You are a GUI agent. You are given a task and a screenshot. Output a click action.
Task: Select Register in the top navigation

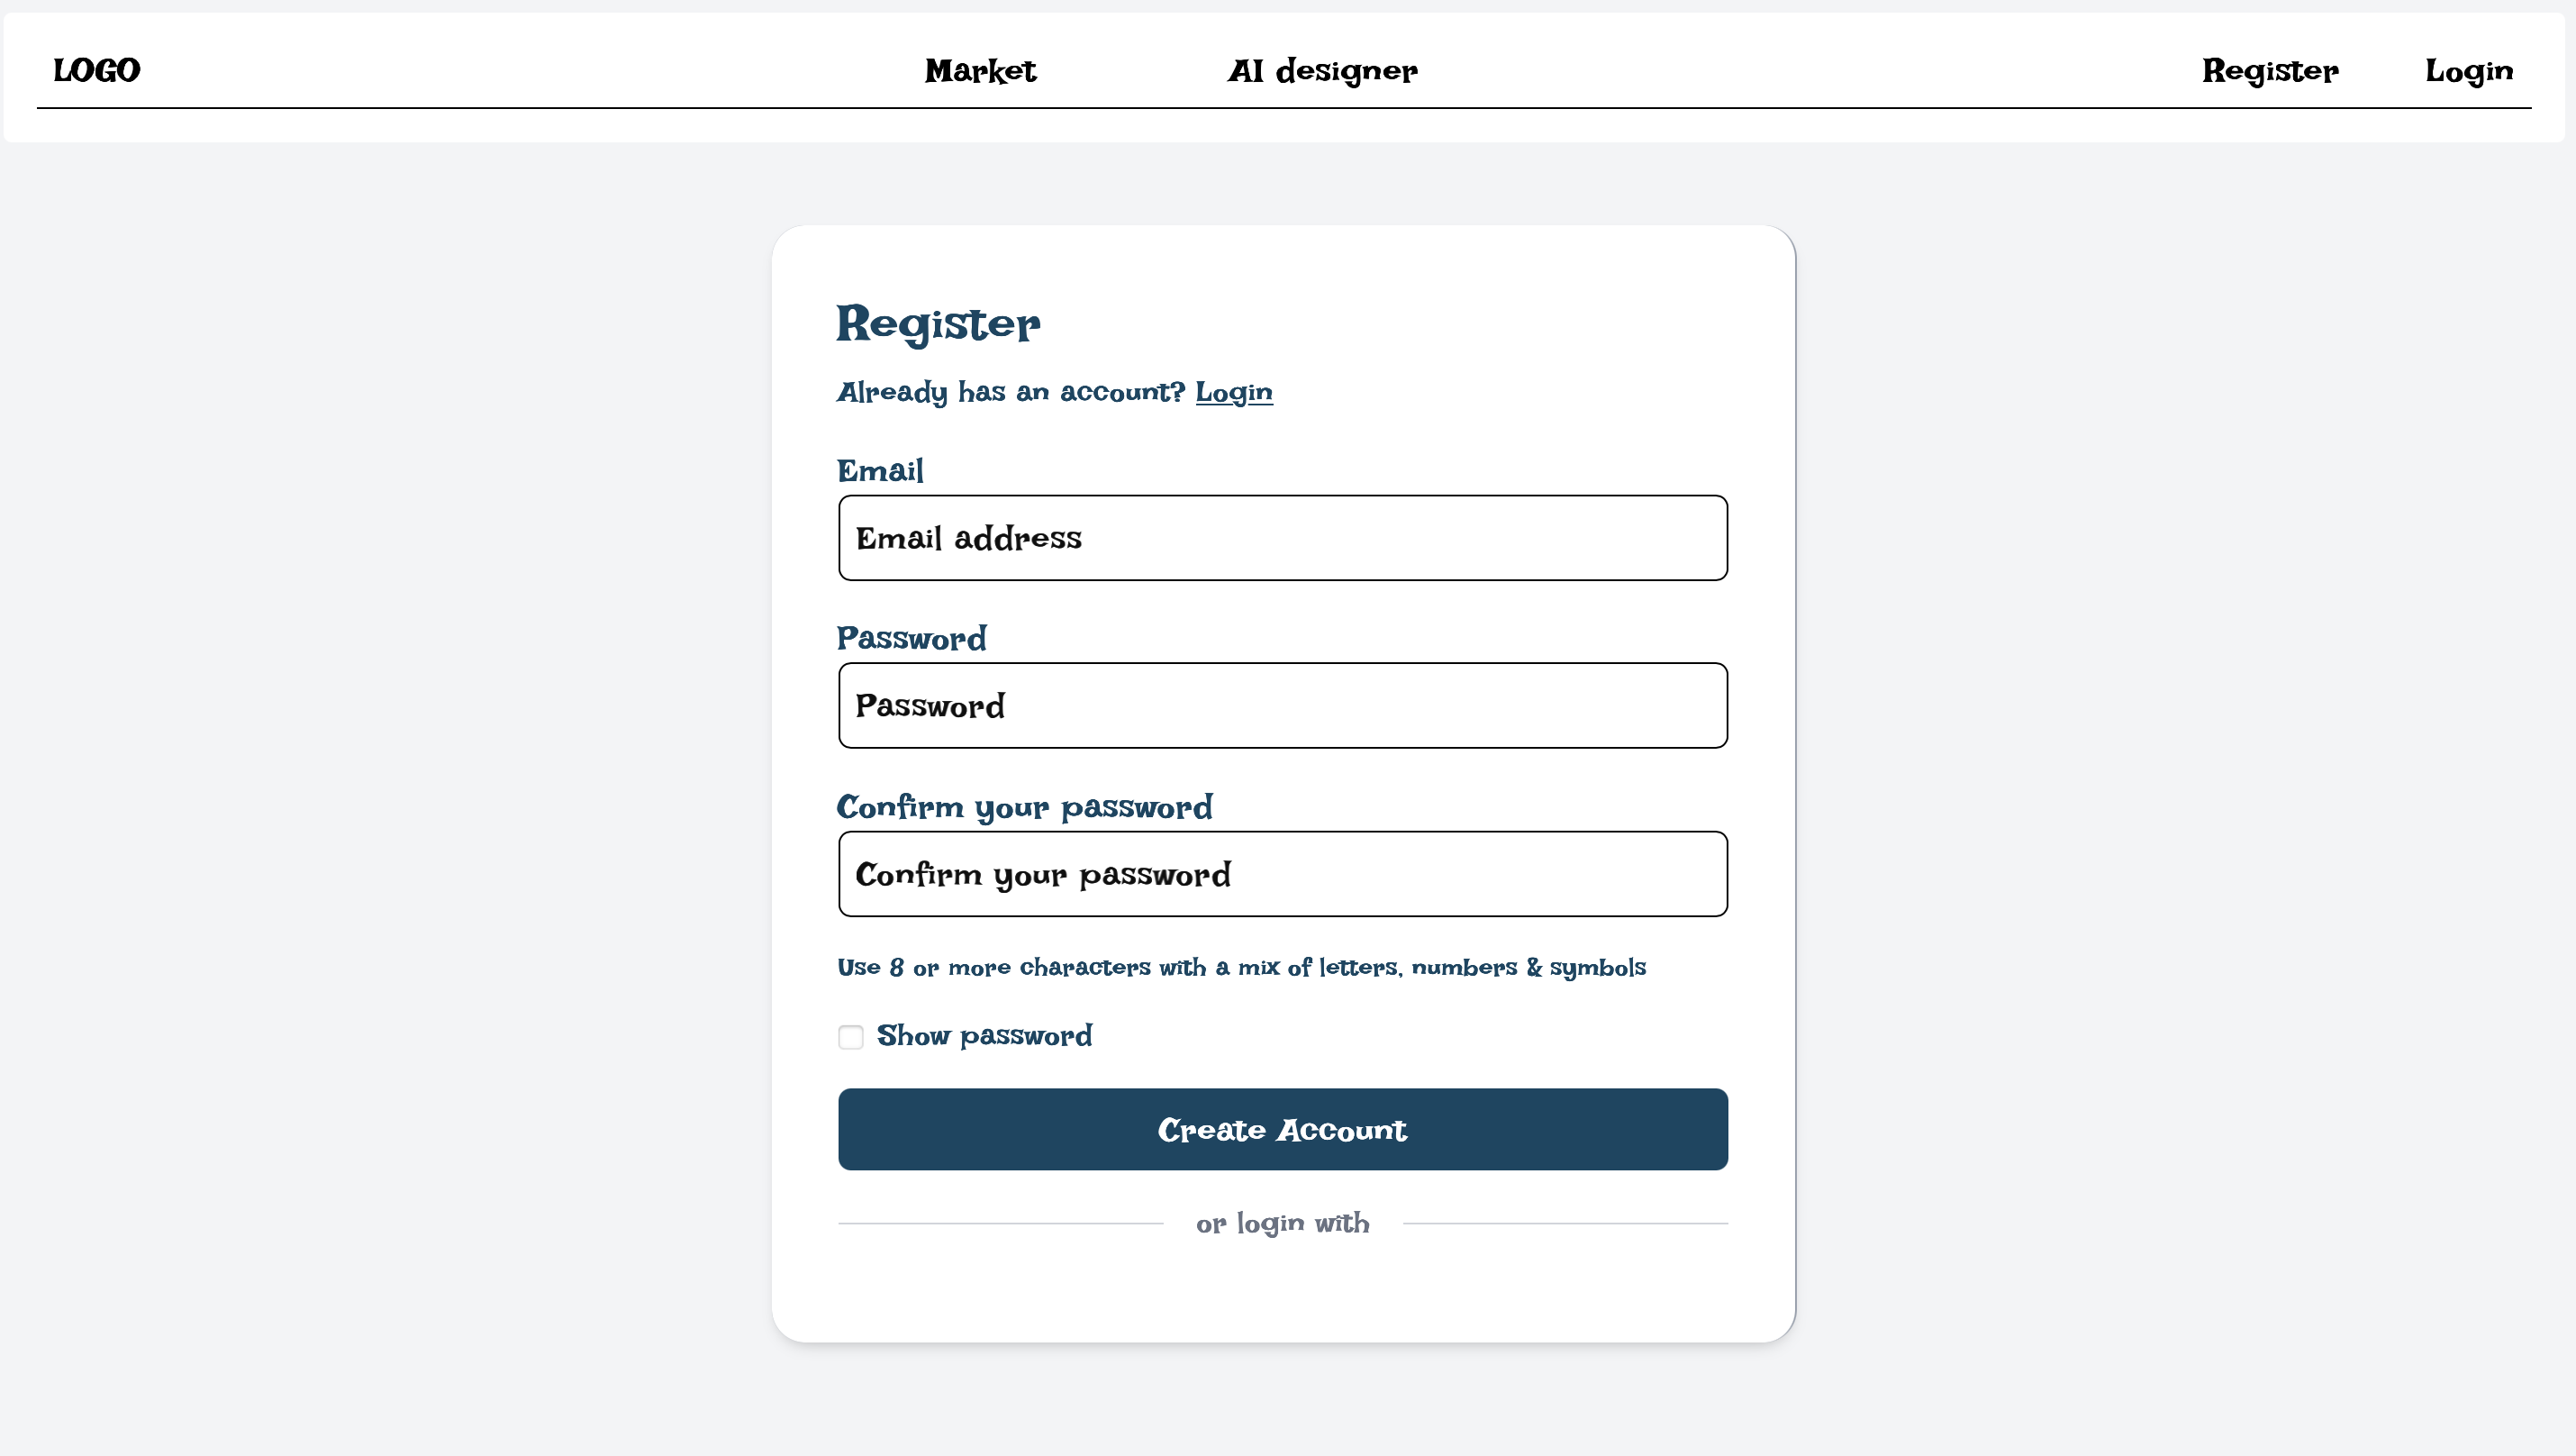click(2270, 71)
